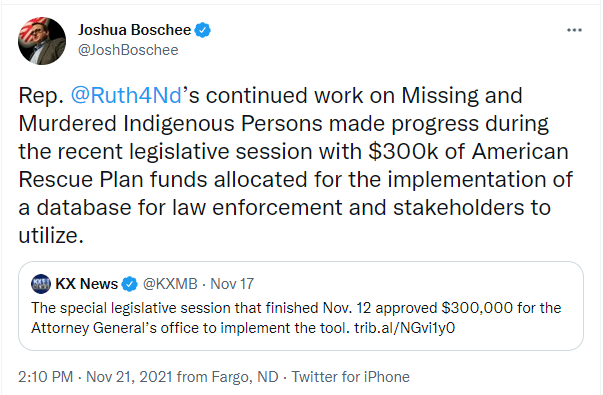Click the Nov 17 date of quoted tweet
603x395 pixels.
point(232,284)
